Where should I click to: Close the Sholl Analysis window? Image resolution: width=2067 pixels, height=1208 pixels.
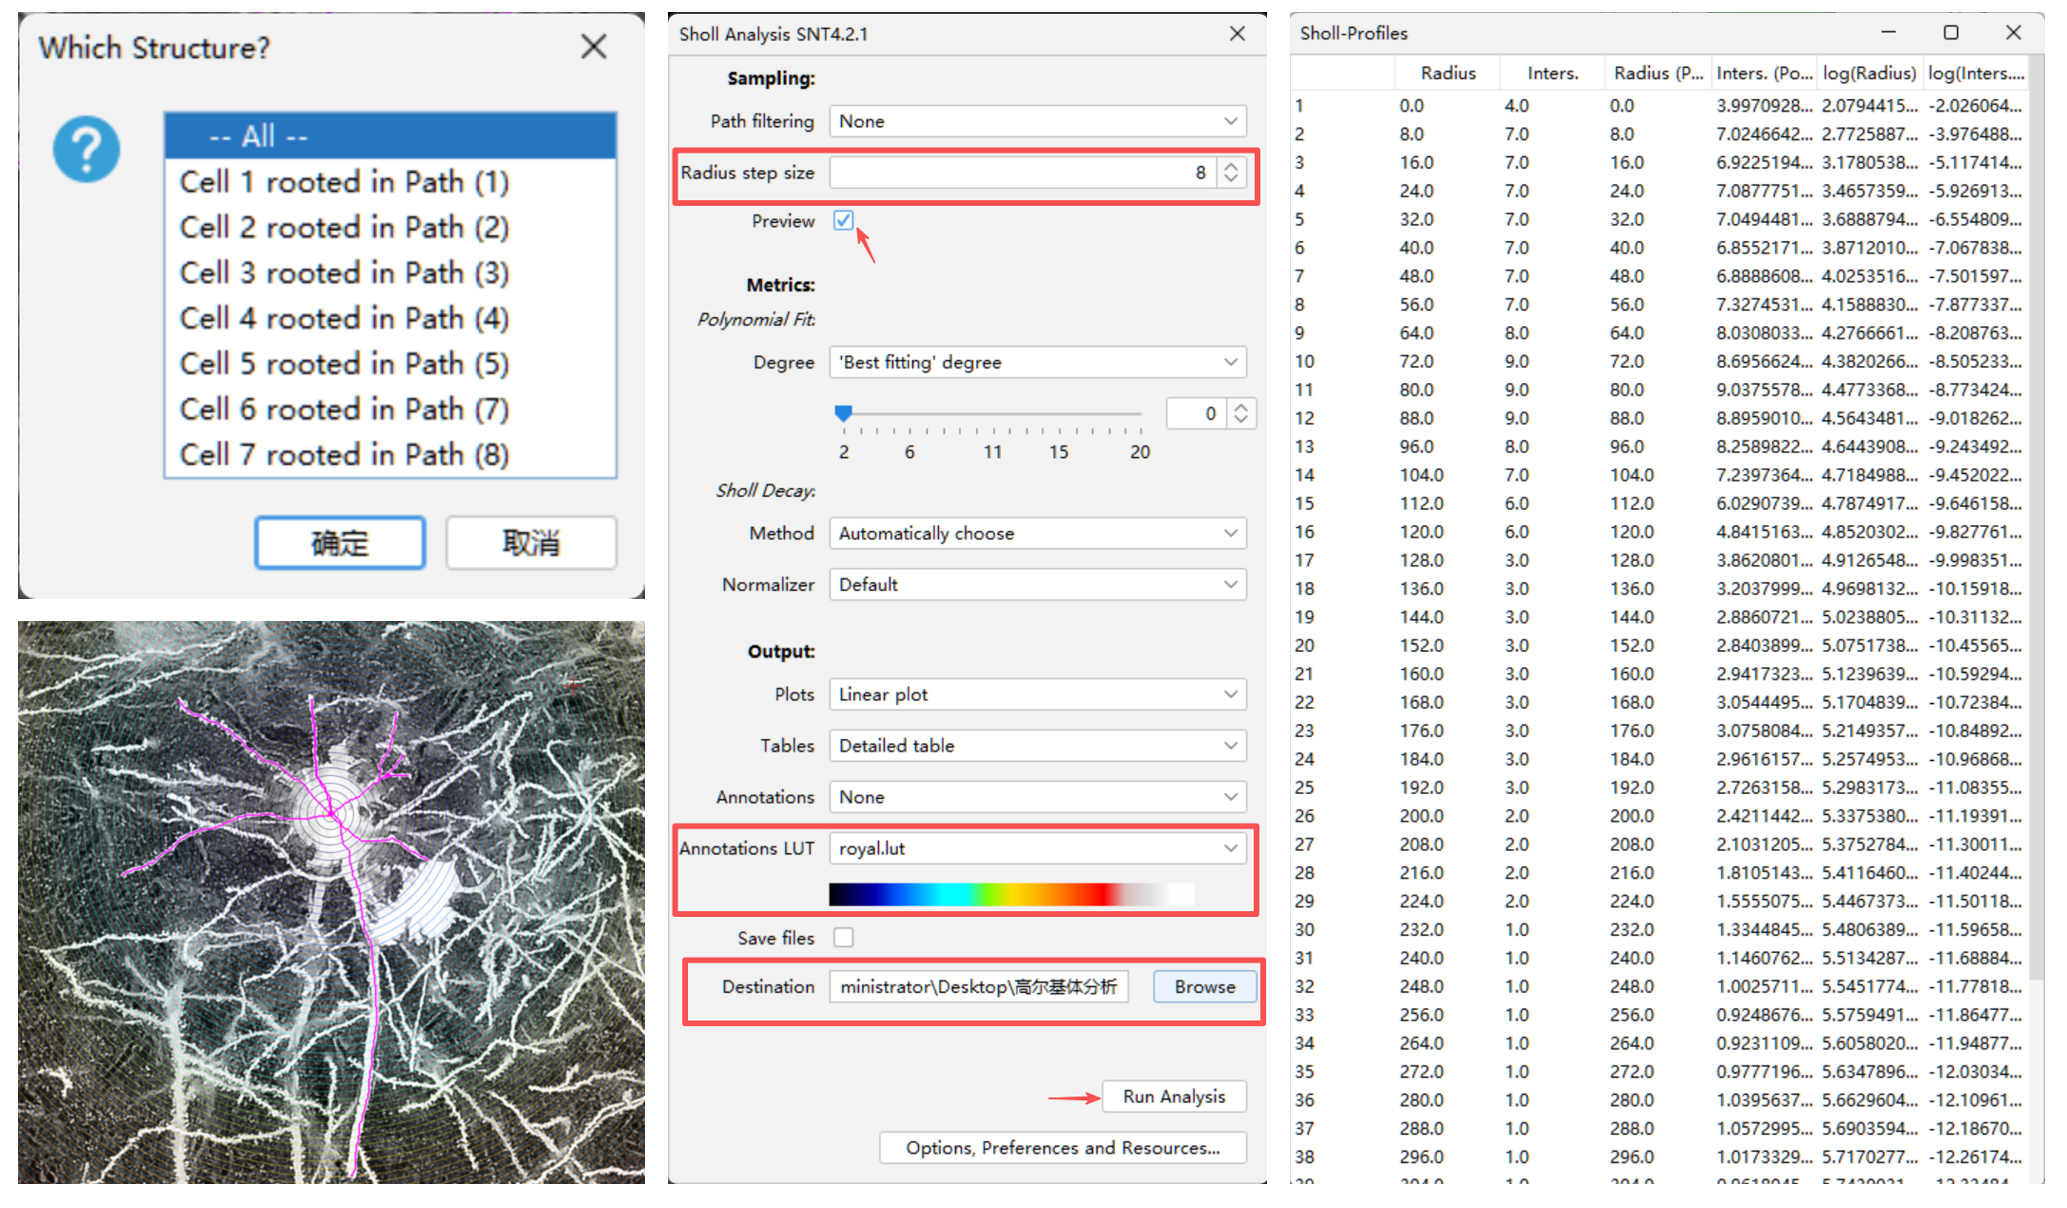tap(1237, 34)
